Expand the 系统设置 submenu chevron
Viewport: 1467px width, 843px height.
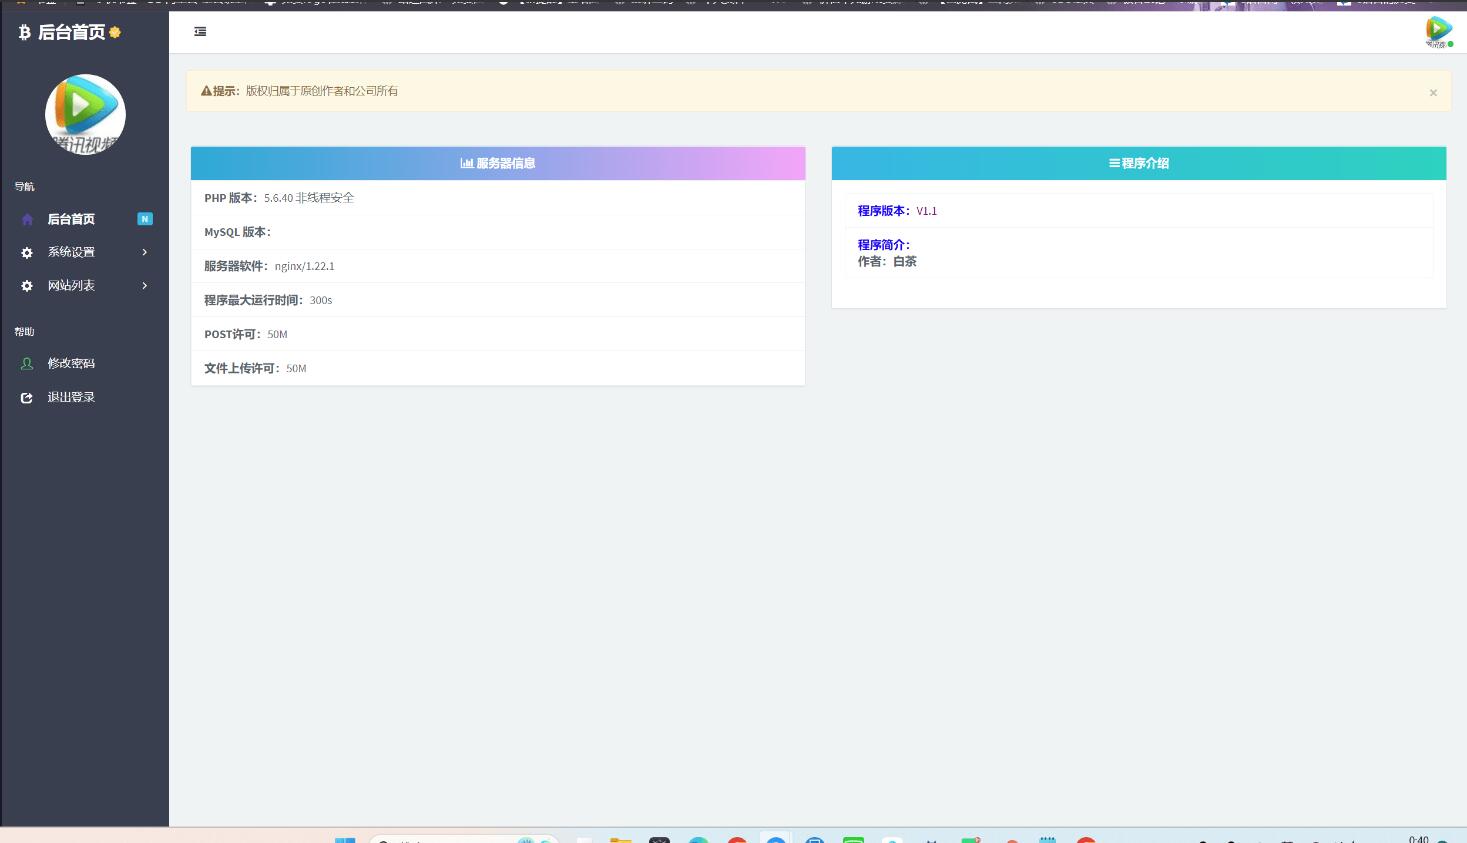click(x=145, y=252)
